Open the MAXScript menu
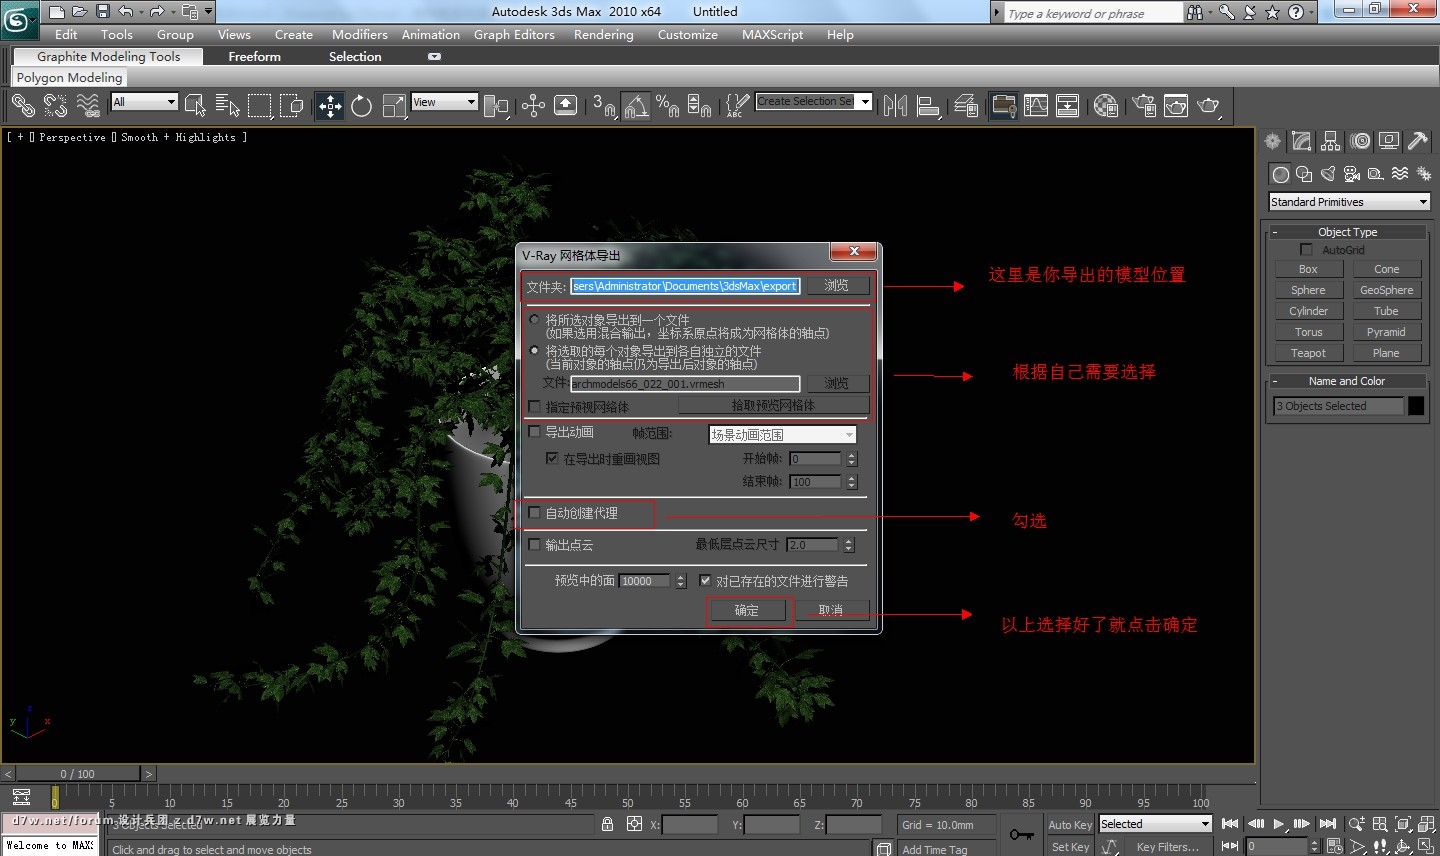Image resolution: width=1440 pixels, height=856 pixels. (x=772, y=34)
